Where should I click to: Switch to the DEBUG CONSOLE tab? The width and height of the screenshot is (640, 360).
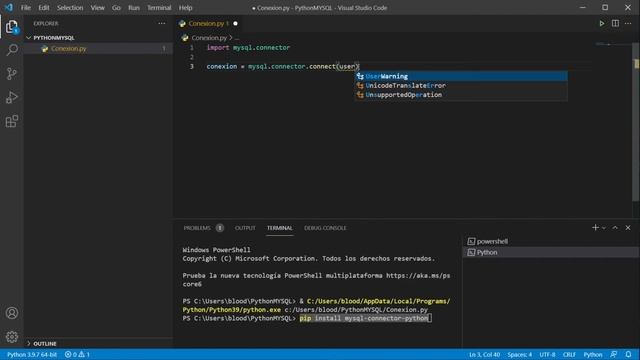[x=325, y=228]
